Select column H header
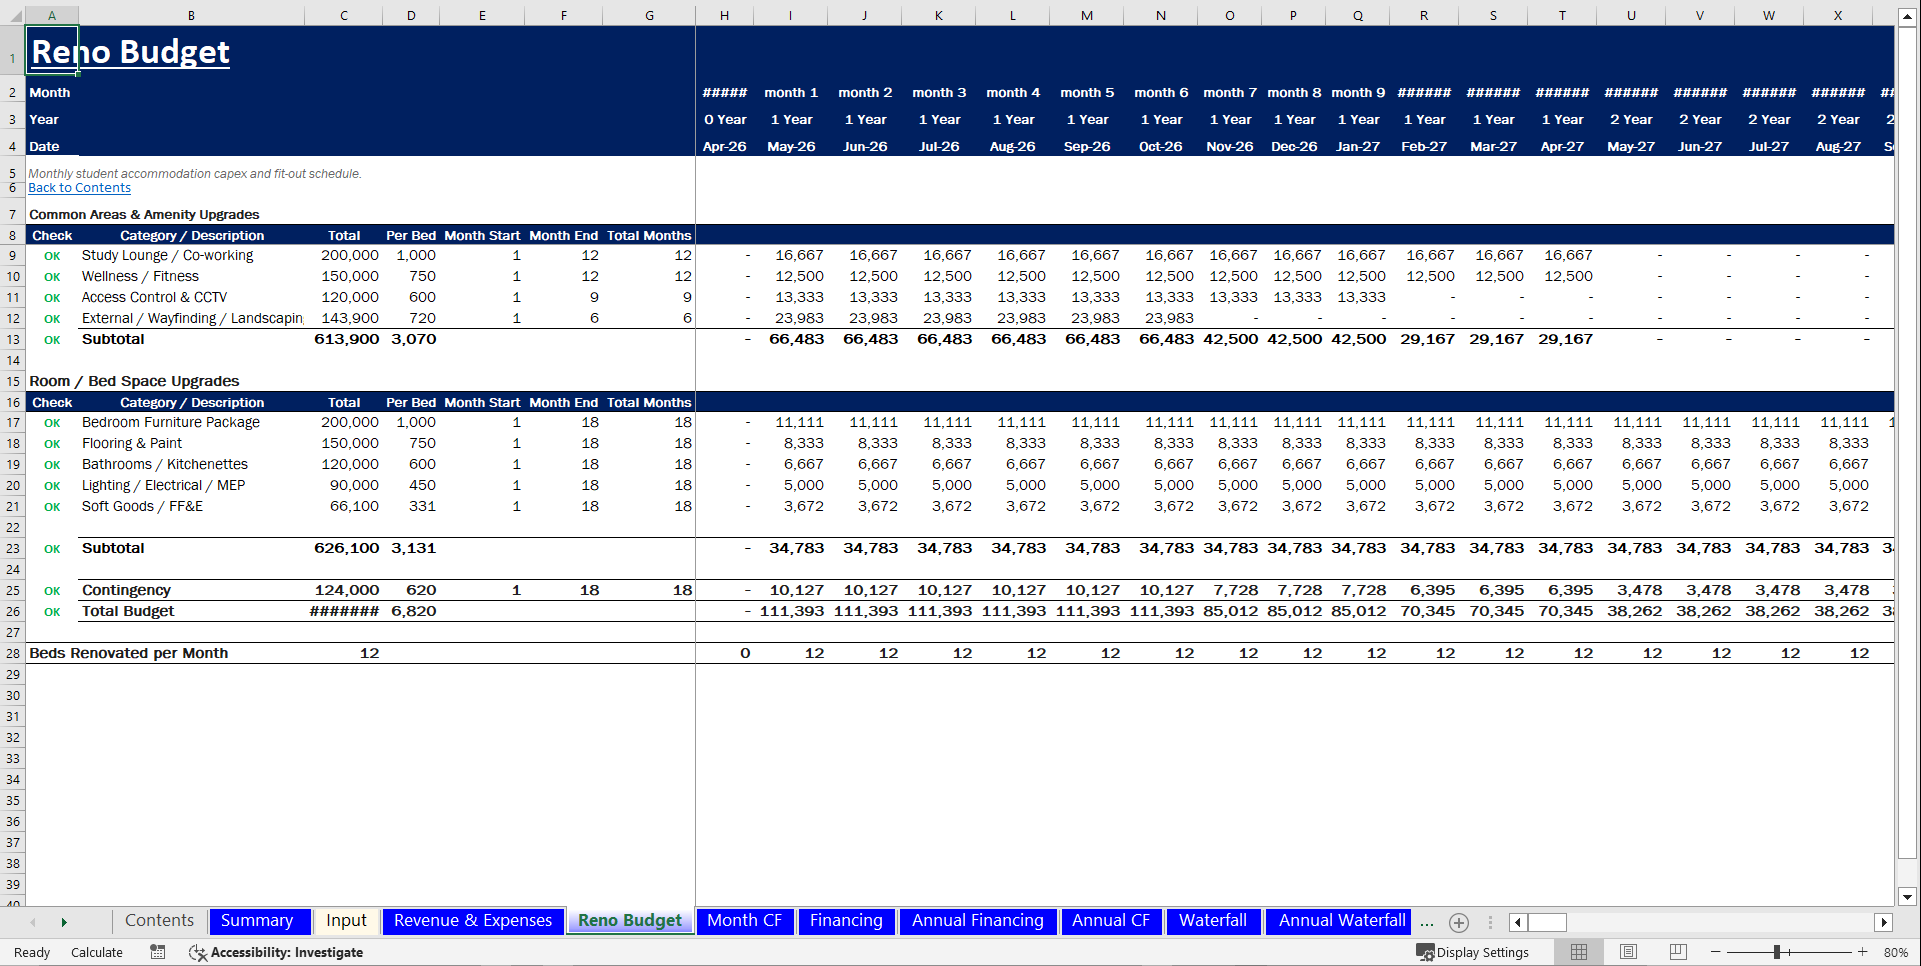 [x=724, y=15]
